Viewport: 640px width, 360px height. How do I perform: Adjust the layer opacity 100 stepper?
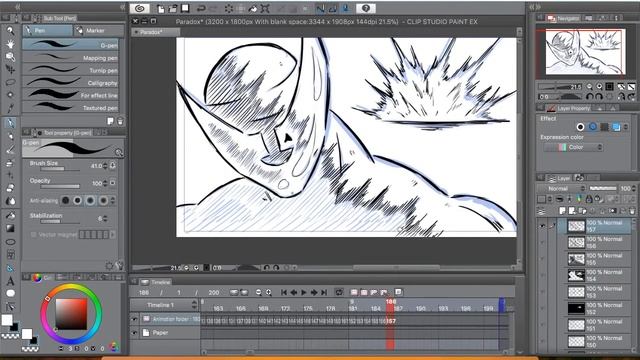(x=633, y=189)
